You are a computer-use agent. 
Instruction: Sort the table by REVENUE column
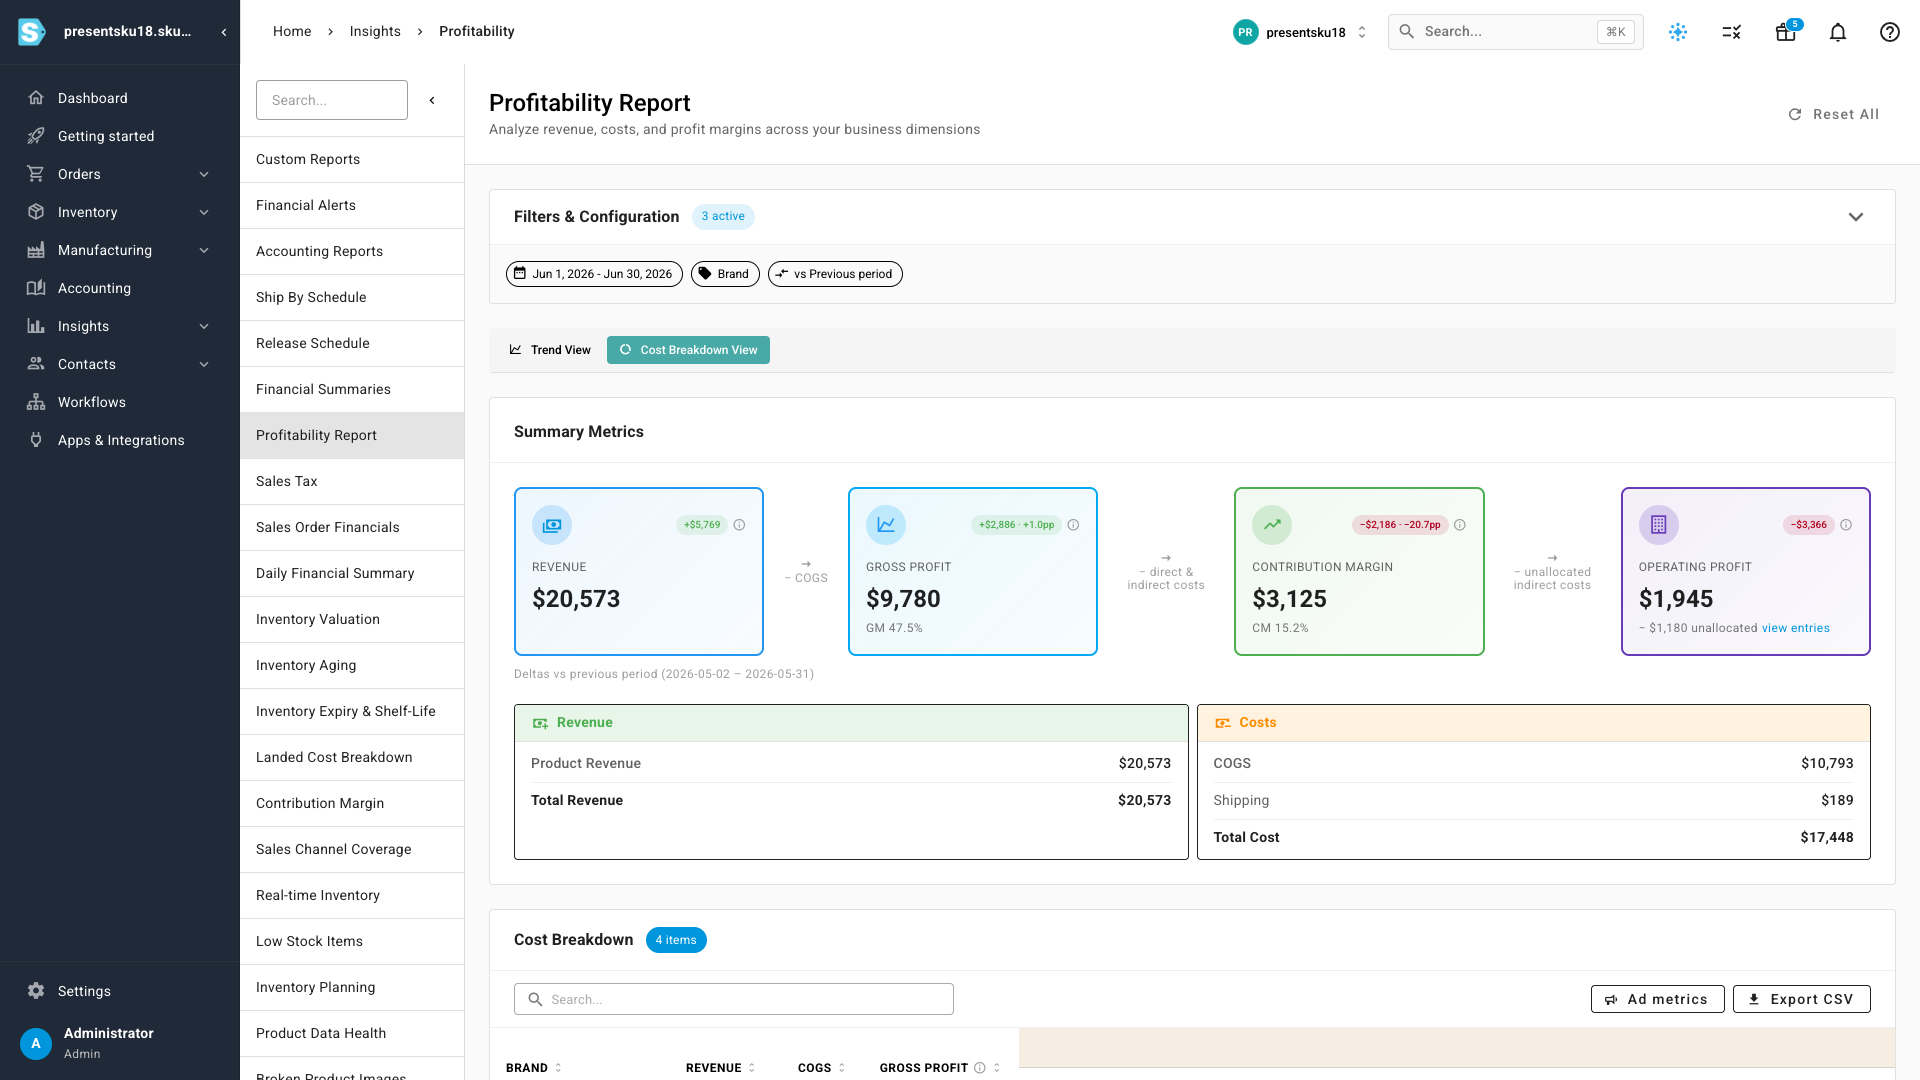click(720, 1068)
